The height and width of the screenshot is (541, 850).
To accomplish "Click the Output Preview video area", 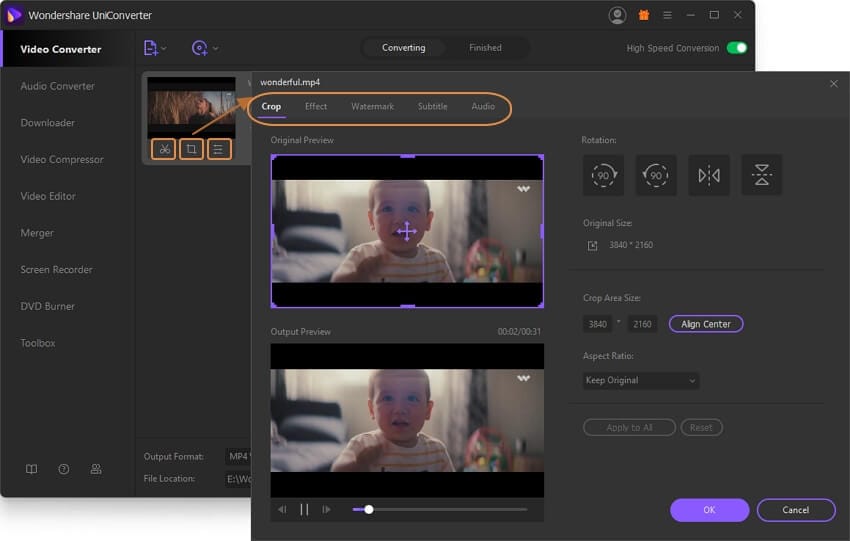I will pyautogui.click(x=407, y=420).
